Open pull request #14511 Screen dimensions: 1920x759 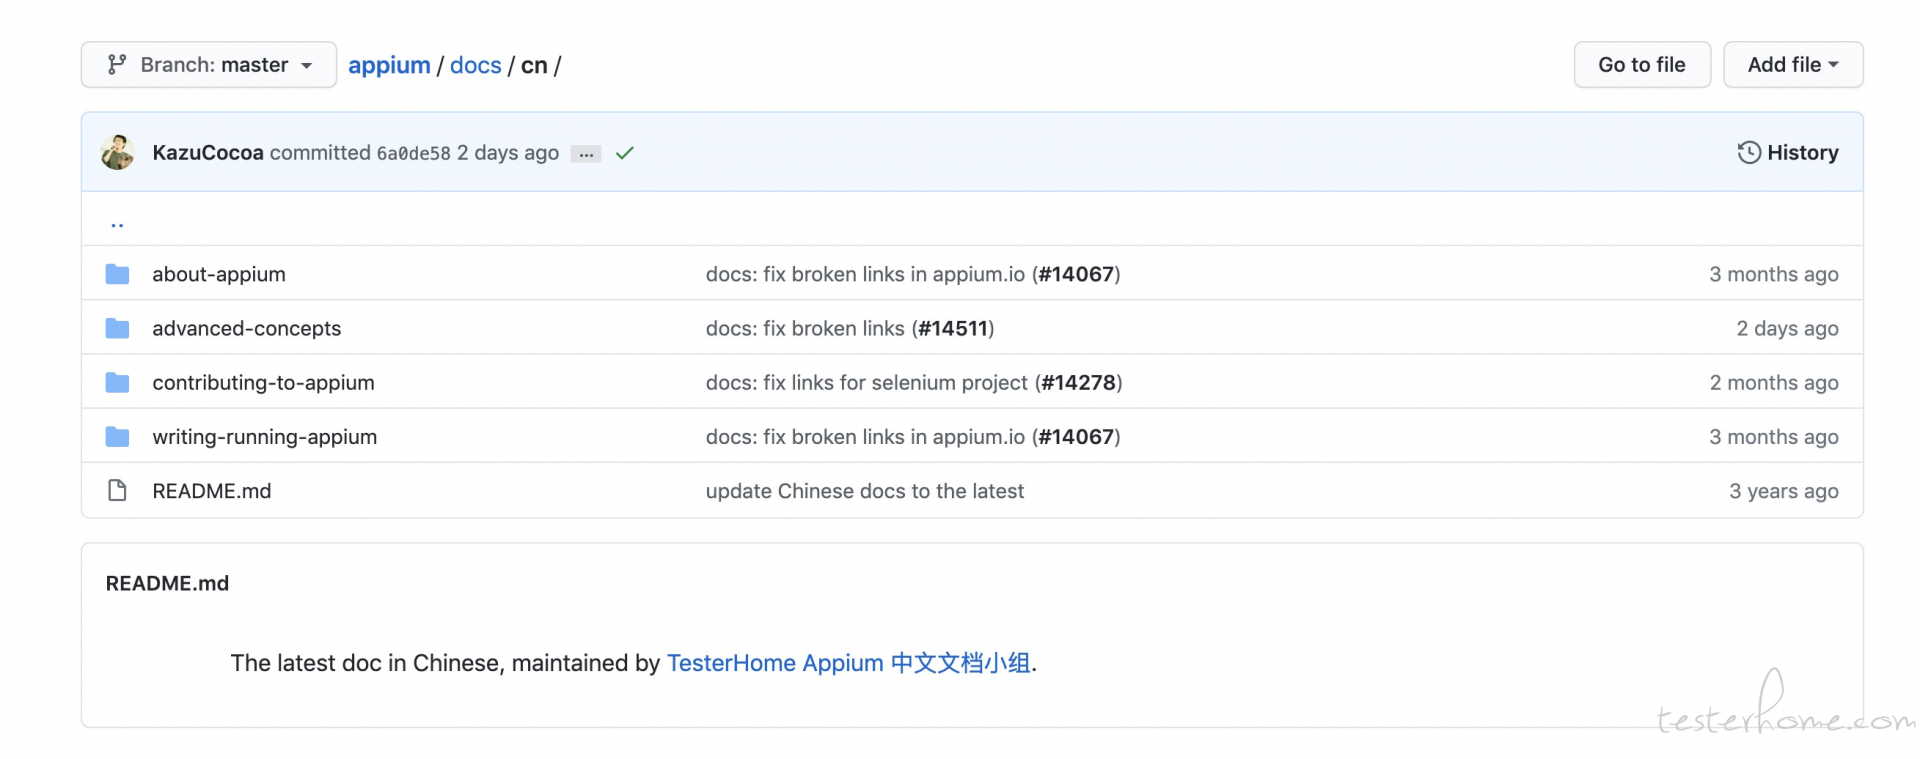coord(953,328)
